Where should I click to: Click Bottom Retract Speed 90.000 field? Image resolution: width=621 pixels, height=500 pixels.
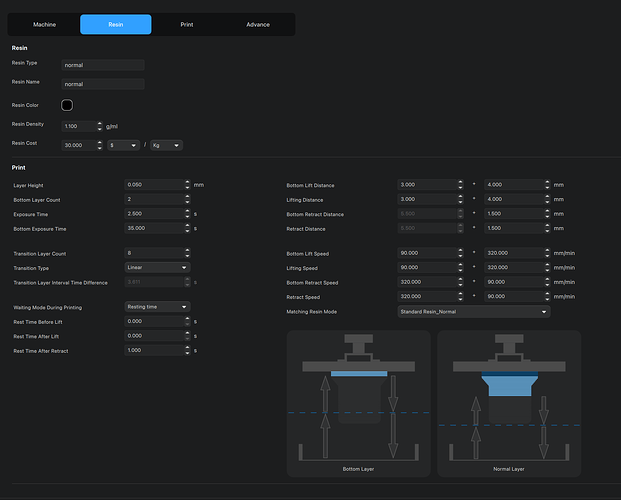514,282
